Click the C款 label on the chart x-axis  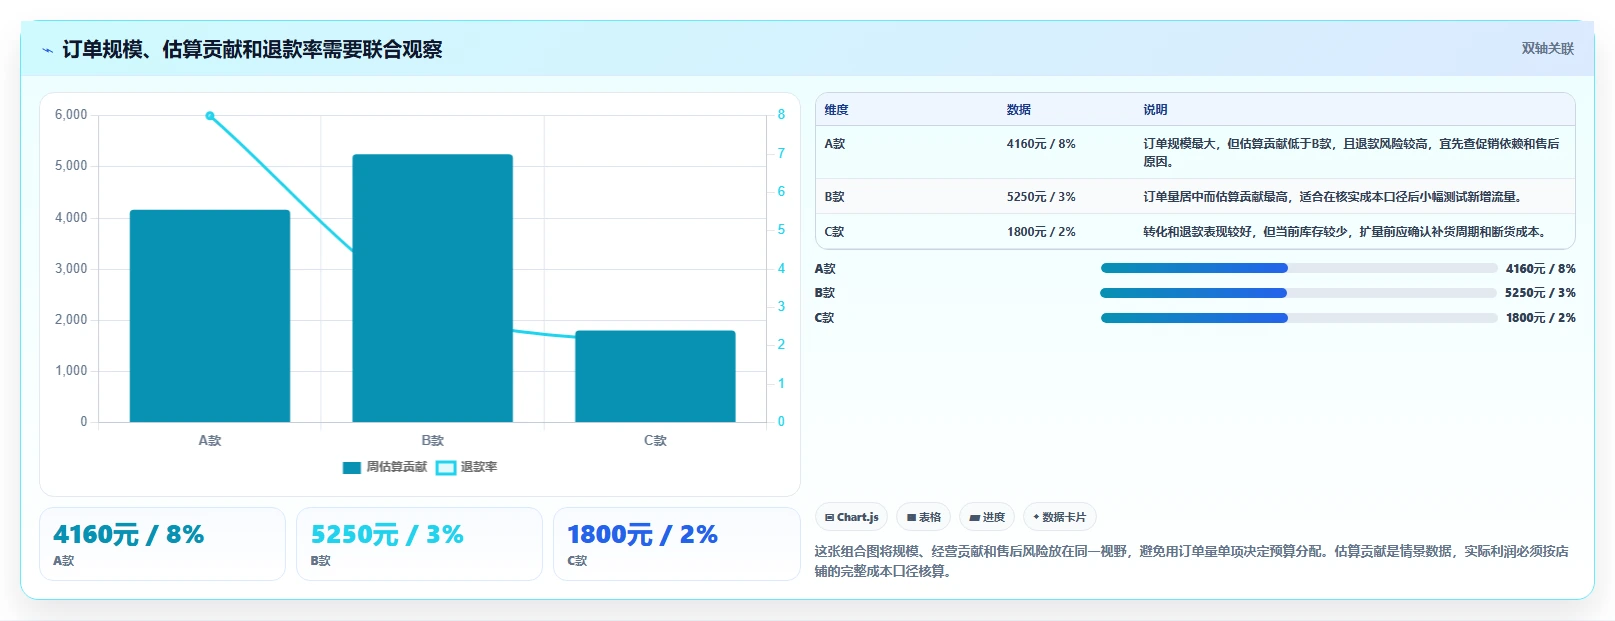(655, 441)
